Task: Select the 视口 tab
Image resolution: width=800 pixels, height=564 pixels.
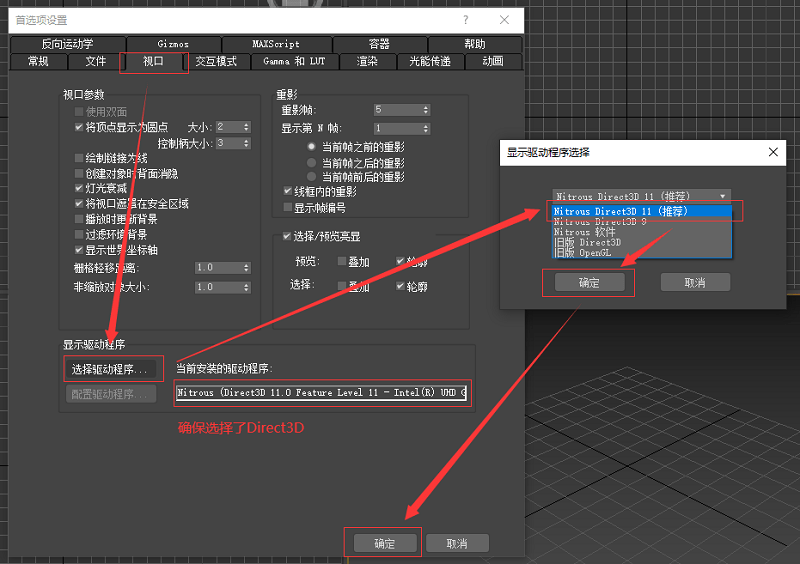Action: (x=154, y=62)
